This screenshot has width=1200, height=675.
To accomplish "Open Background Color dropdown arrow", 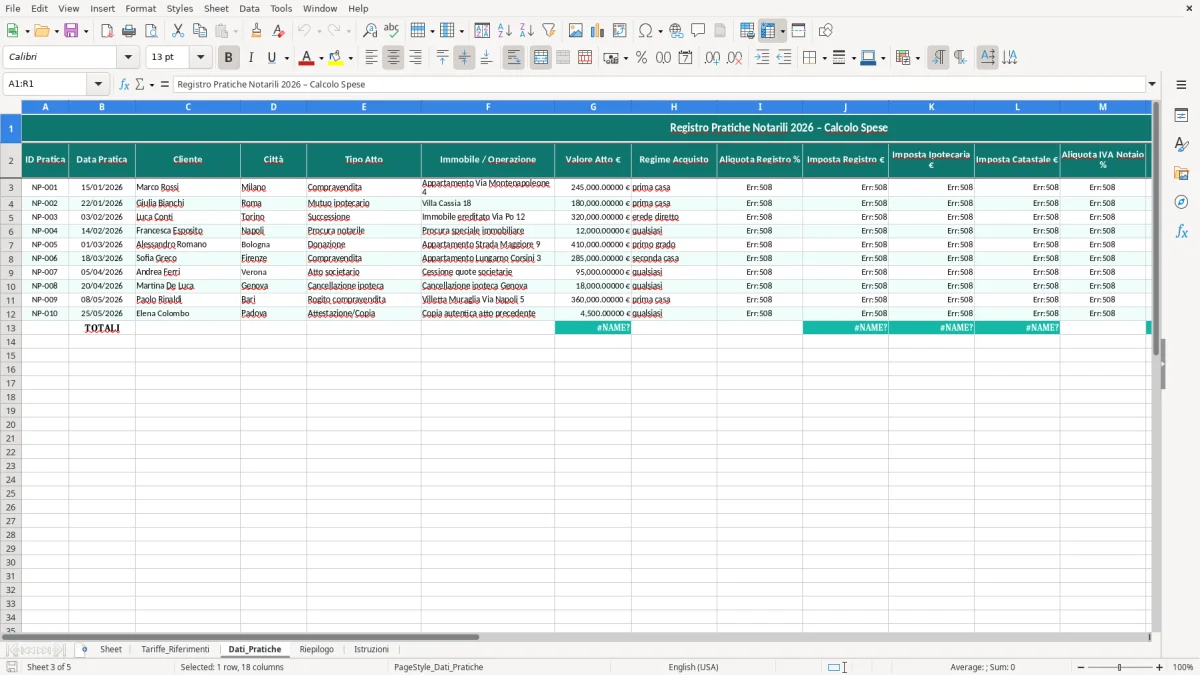I will point(350,58).
